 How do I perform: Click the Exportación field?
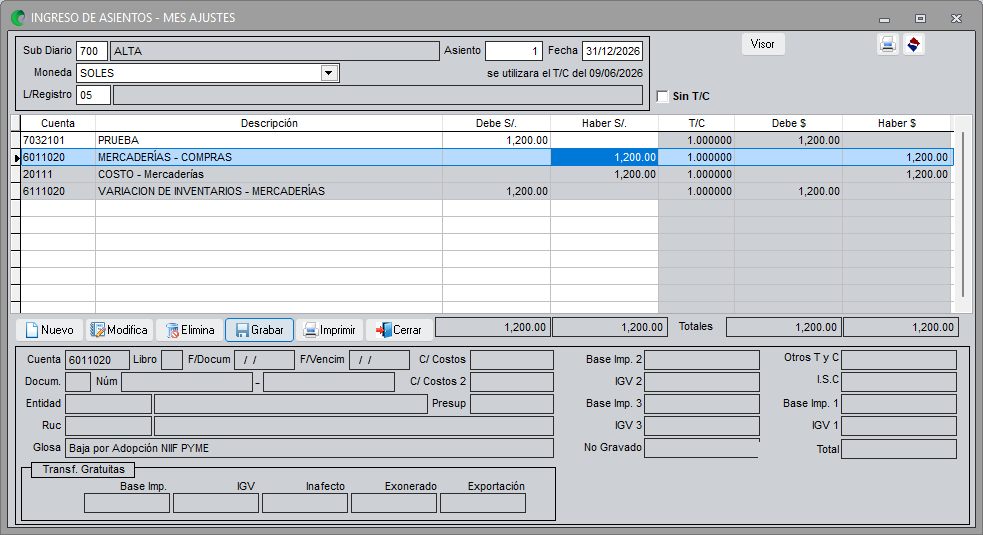[483, 503]
